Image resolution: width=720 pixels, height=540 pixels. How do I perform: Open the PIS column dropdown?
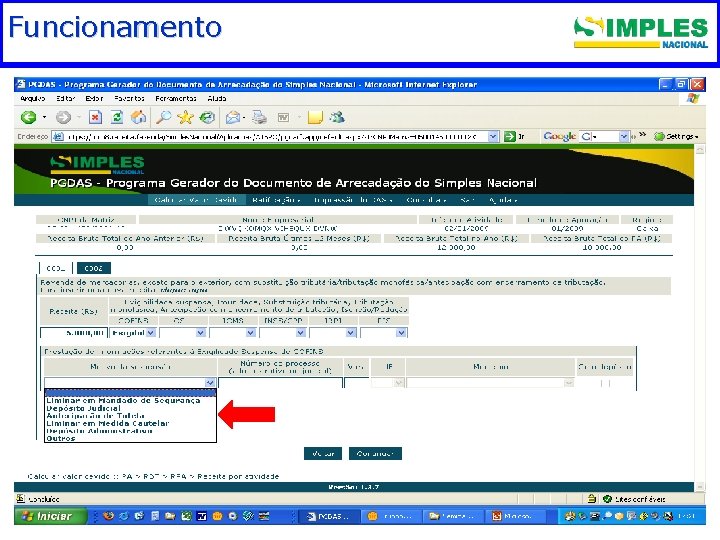[401, 332]
